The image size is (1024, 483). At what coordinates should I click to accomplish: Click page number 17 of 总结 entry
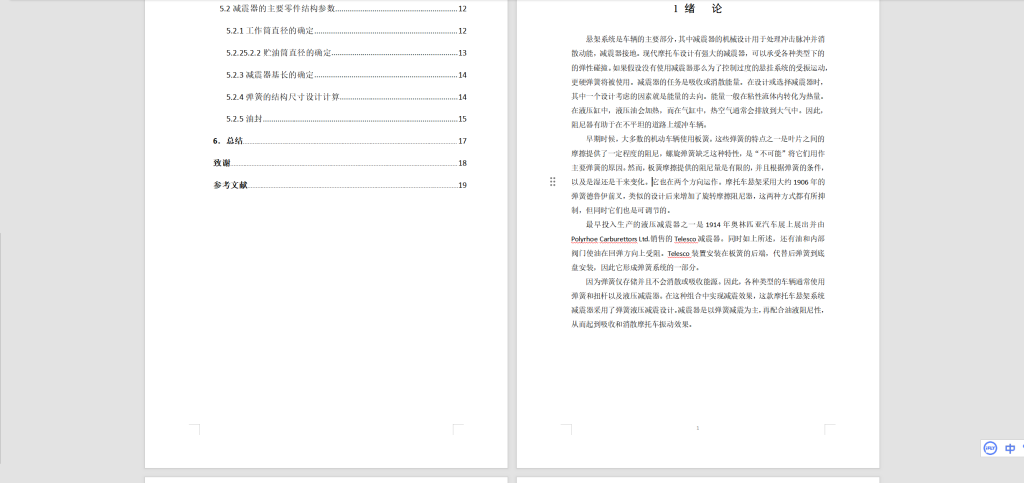462,141
